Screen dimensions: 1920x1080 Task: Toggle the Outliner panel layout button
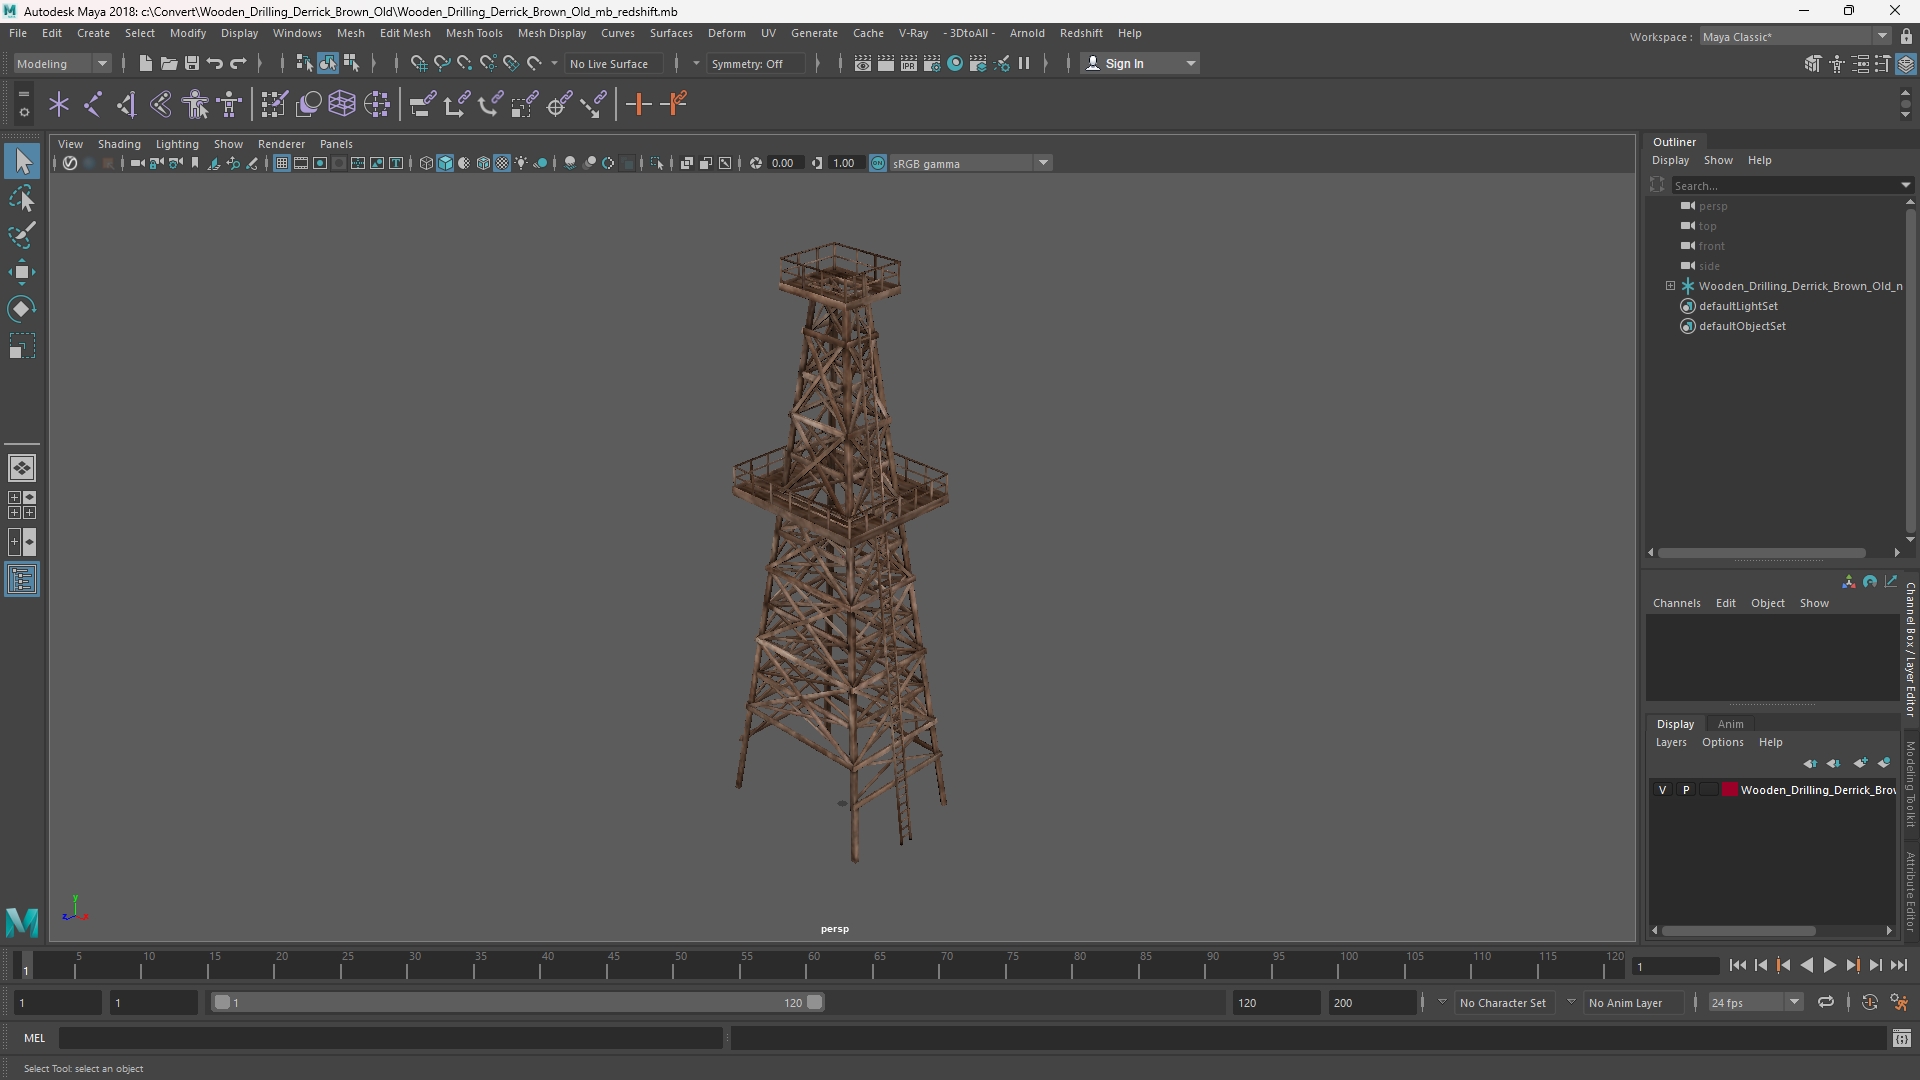22,580
